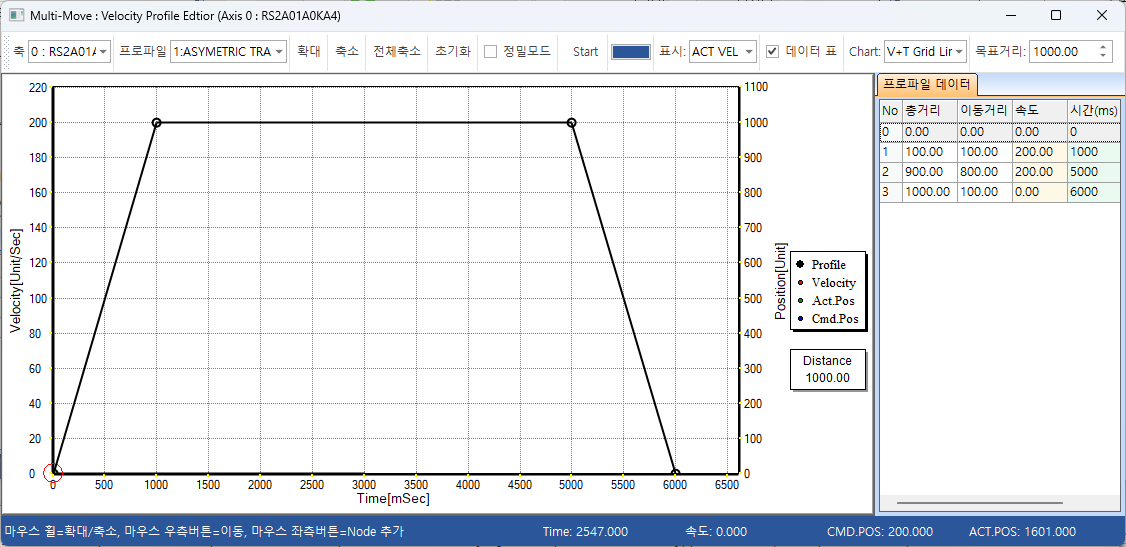Click the 확대 zoom-in button
The image size is (1126, 547).
[x=309, y=52]
